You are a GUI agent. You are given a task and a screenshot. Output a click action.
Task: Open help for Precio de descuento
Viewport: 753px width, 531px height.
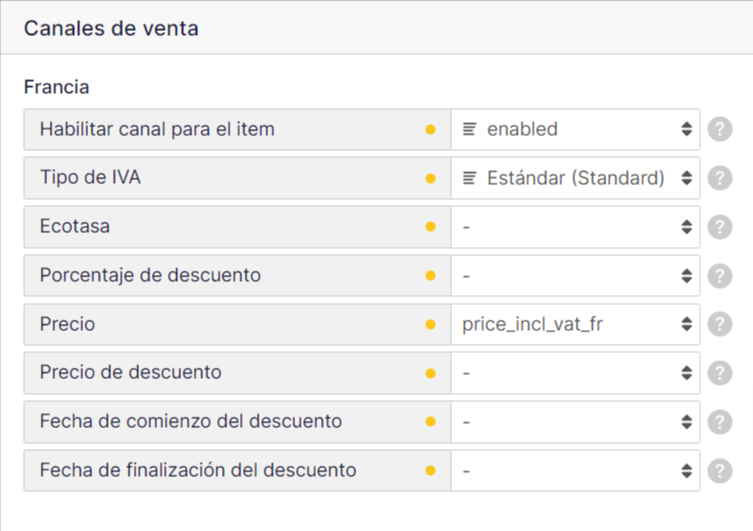[719, 373]
